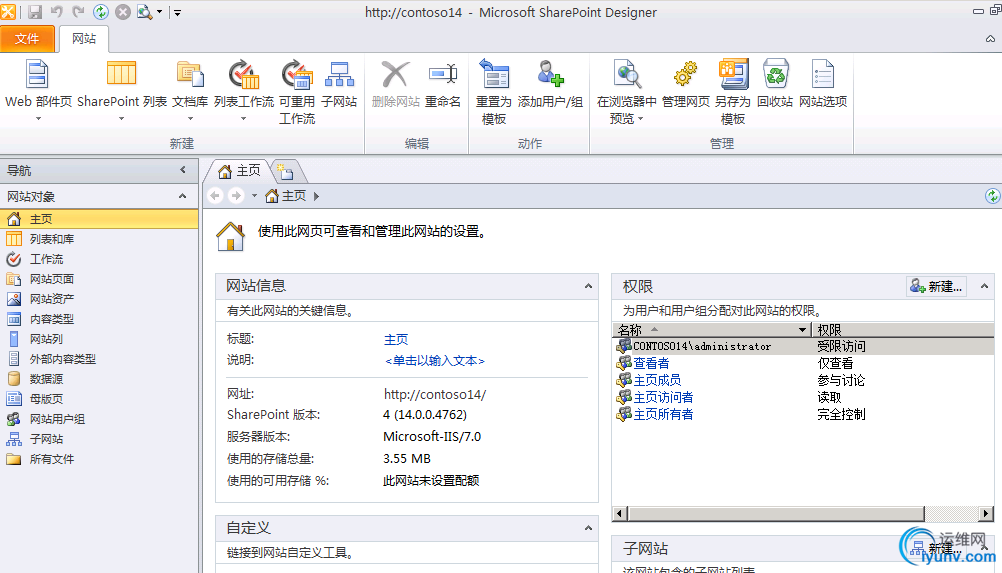Click the Redo icon in title bar
Screen dimensions: 1002x573
[79, 12]
